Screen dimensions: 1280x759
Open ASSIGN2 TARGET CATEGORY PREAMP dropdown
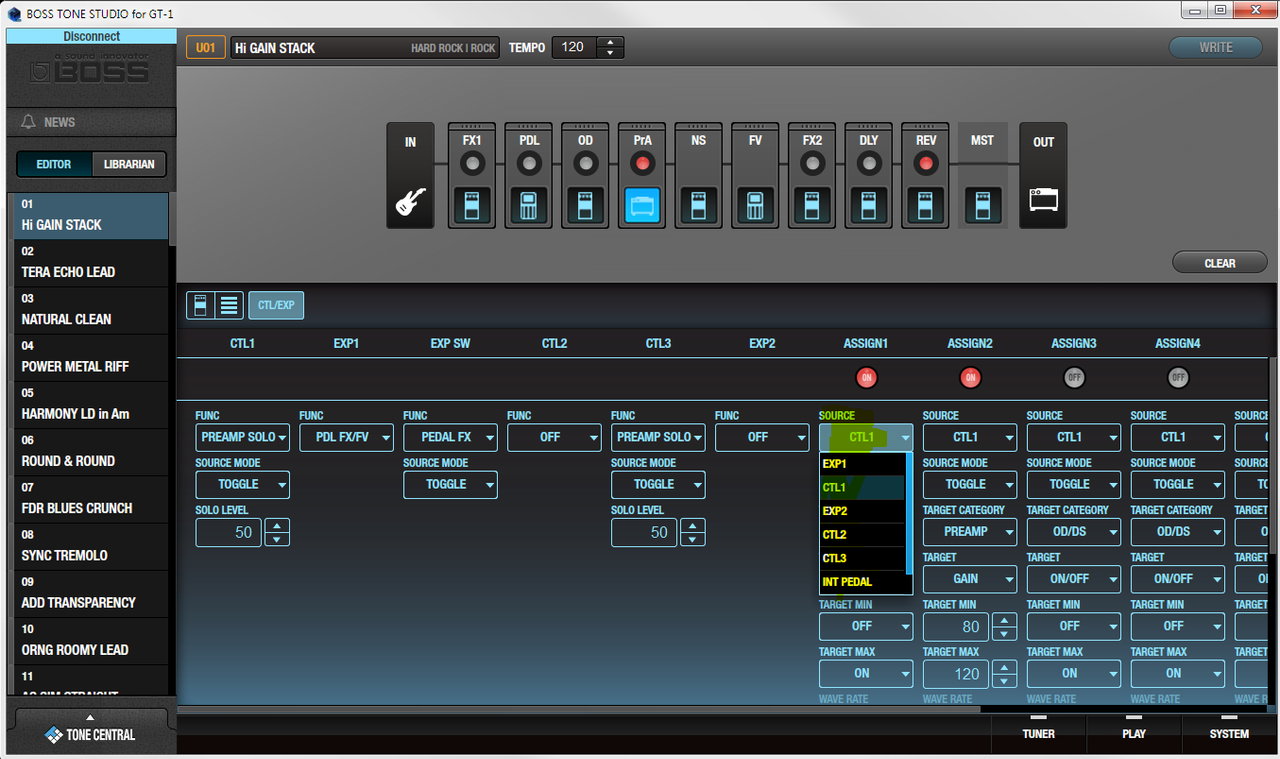(971, 532)
